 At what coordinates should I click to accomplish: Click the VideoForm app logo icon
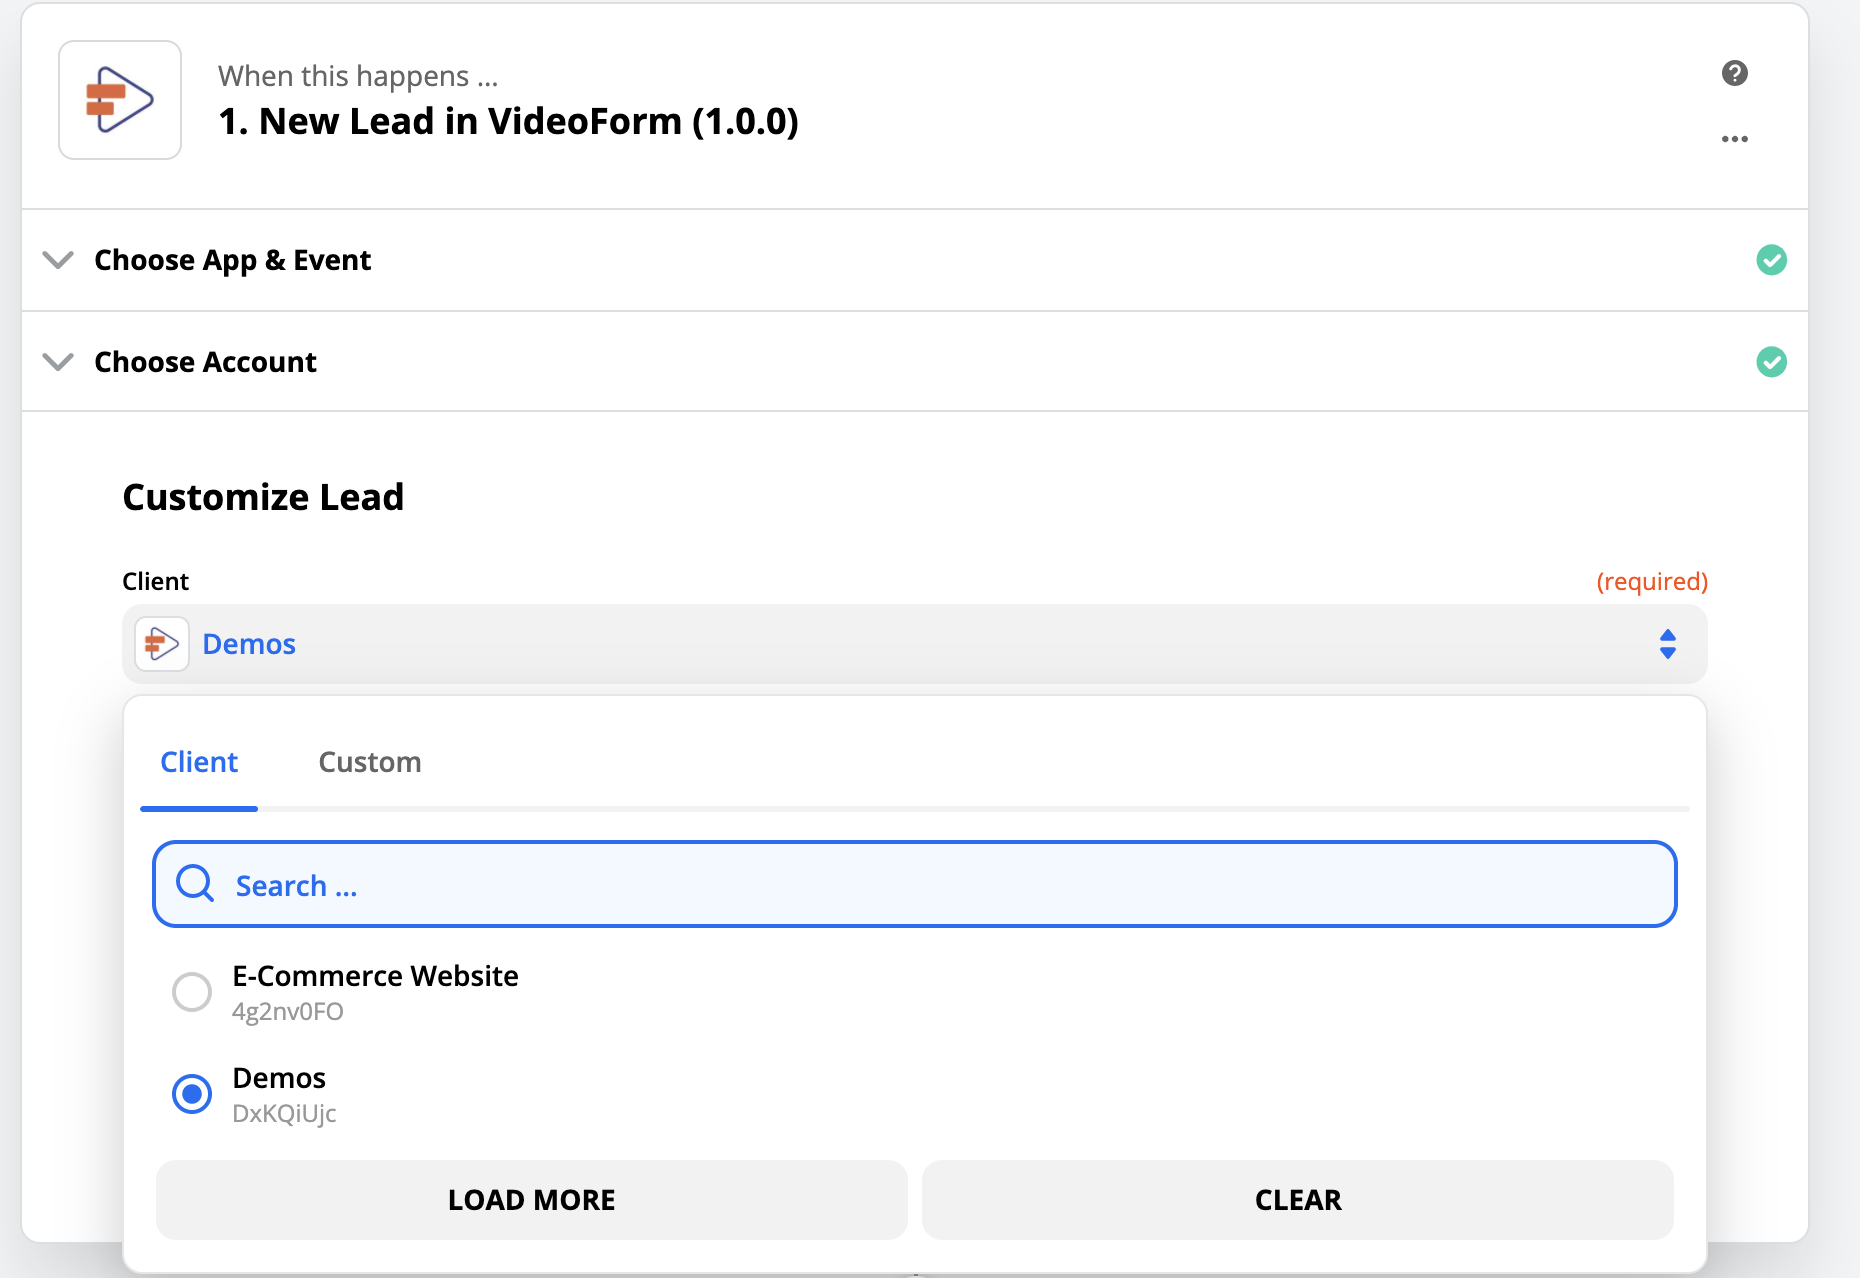coord(120,100)
